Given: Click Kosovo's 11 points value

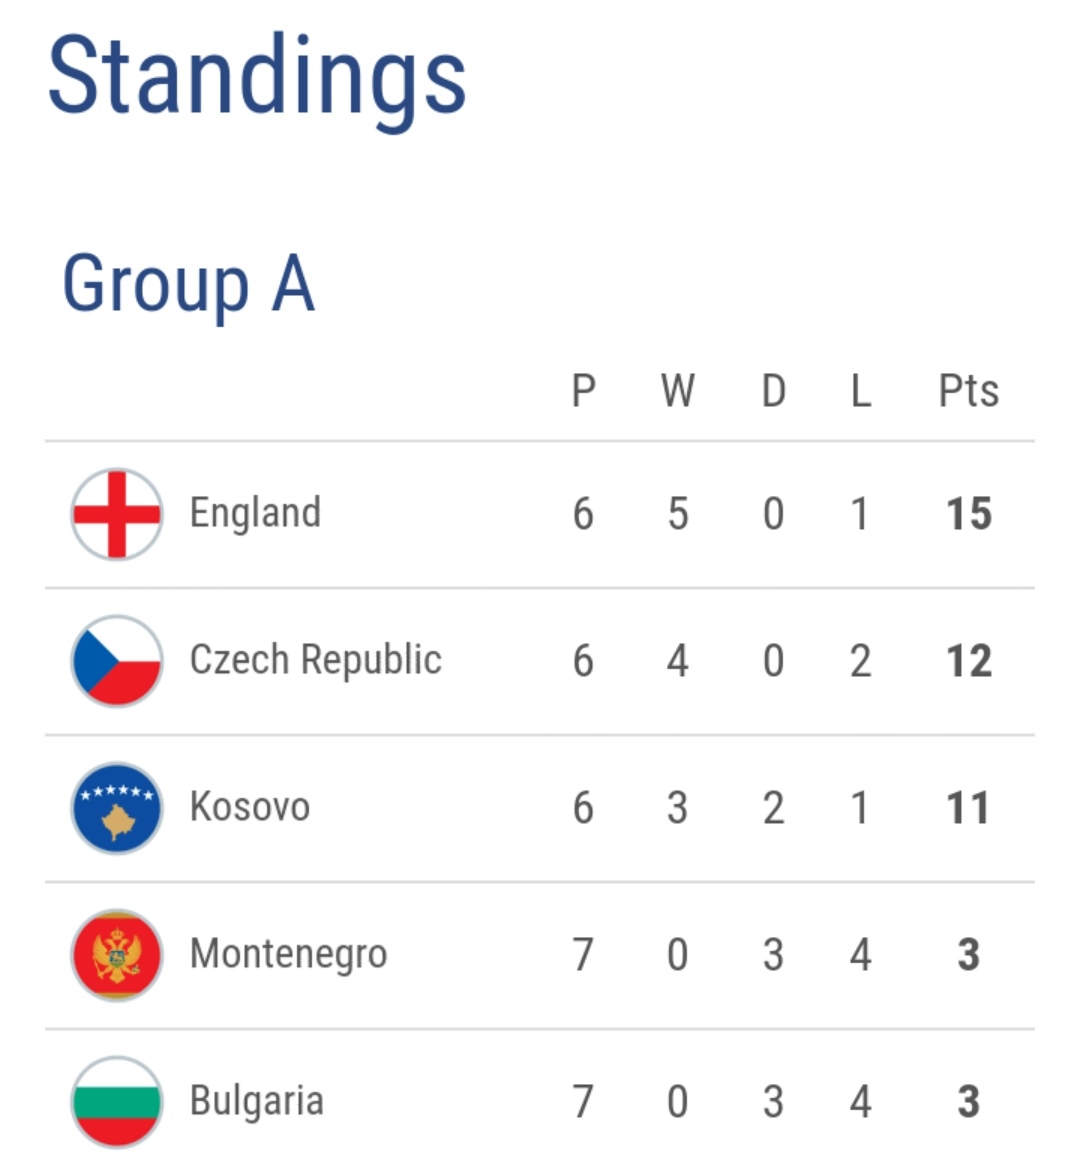Looking at the screenshot, I should click(968, 808).
